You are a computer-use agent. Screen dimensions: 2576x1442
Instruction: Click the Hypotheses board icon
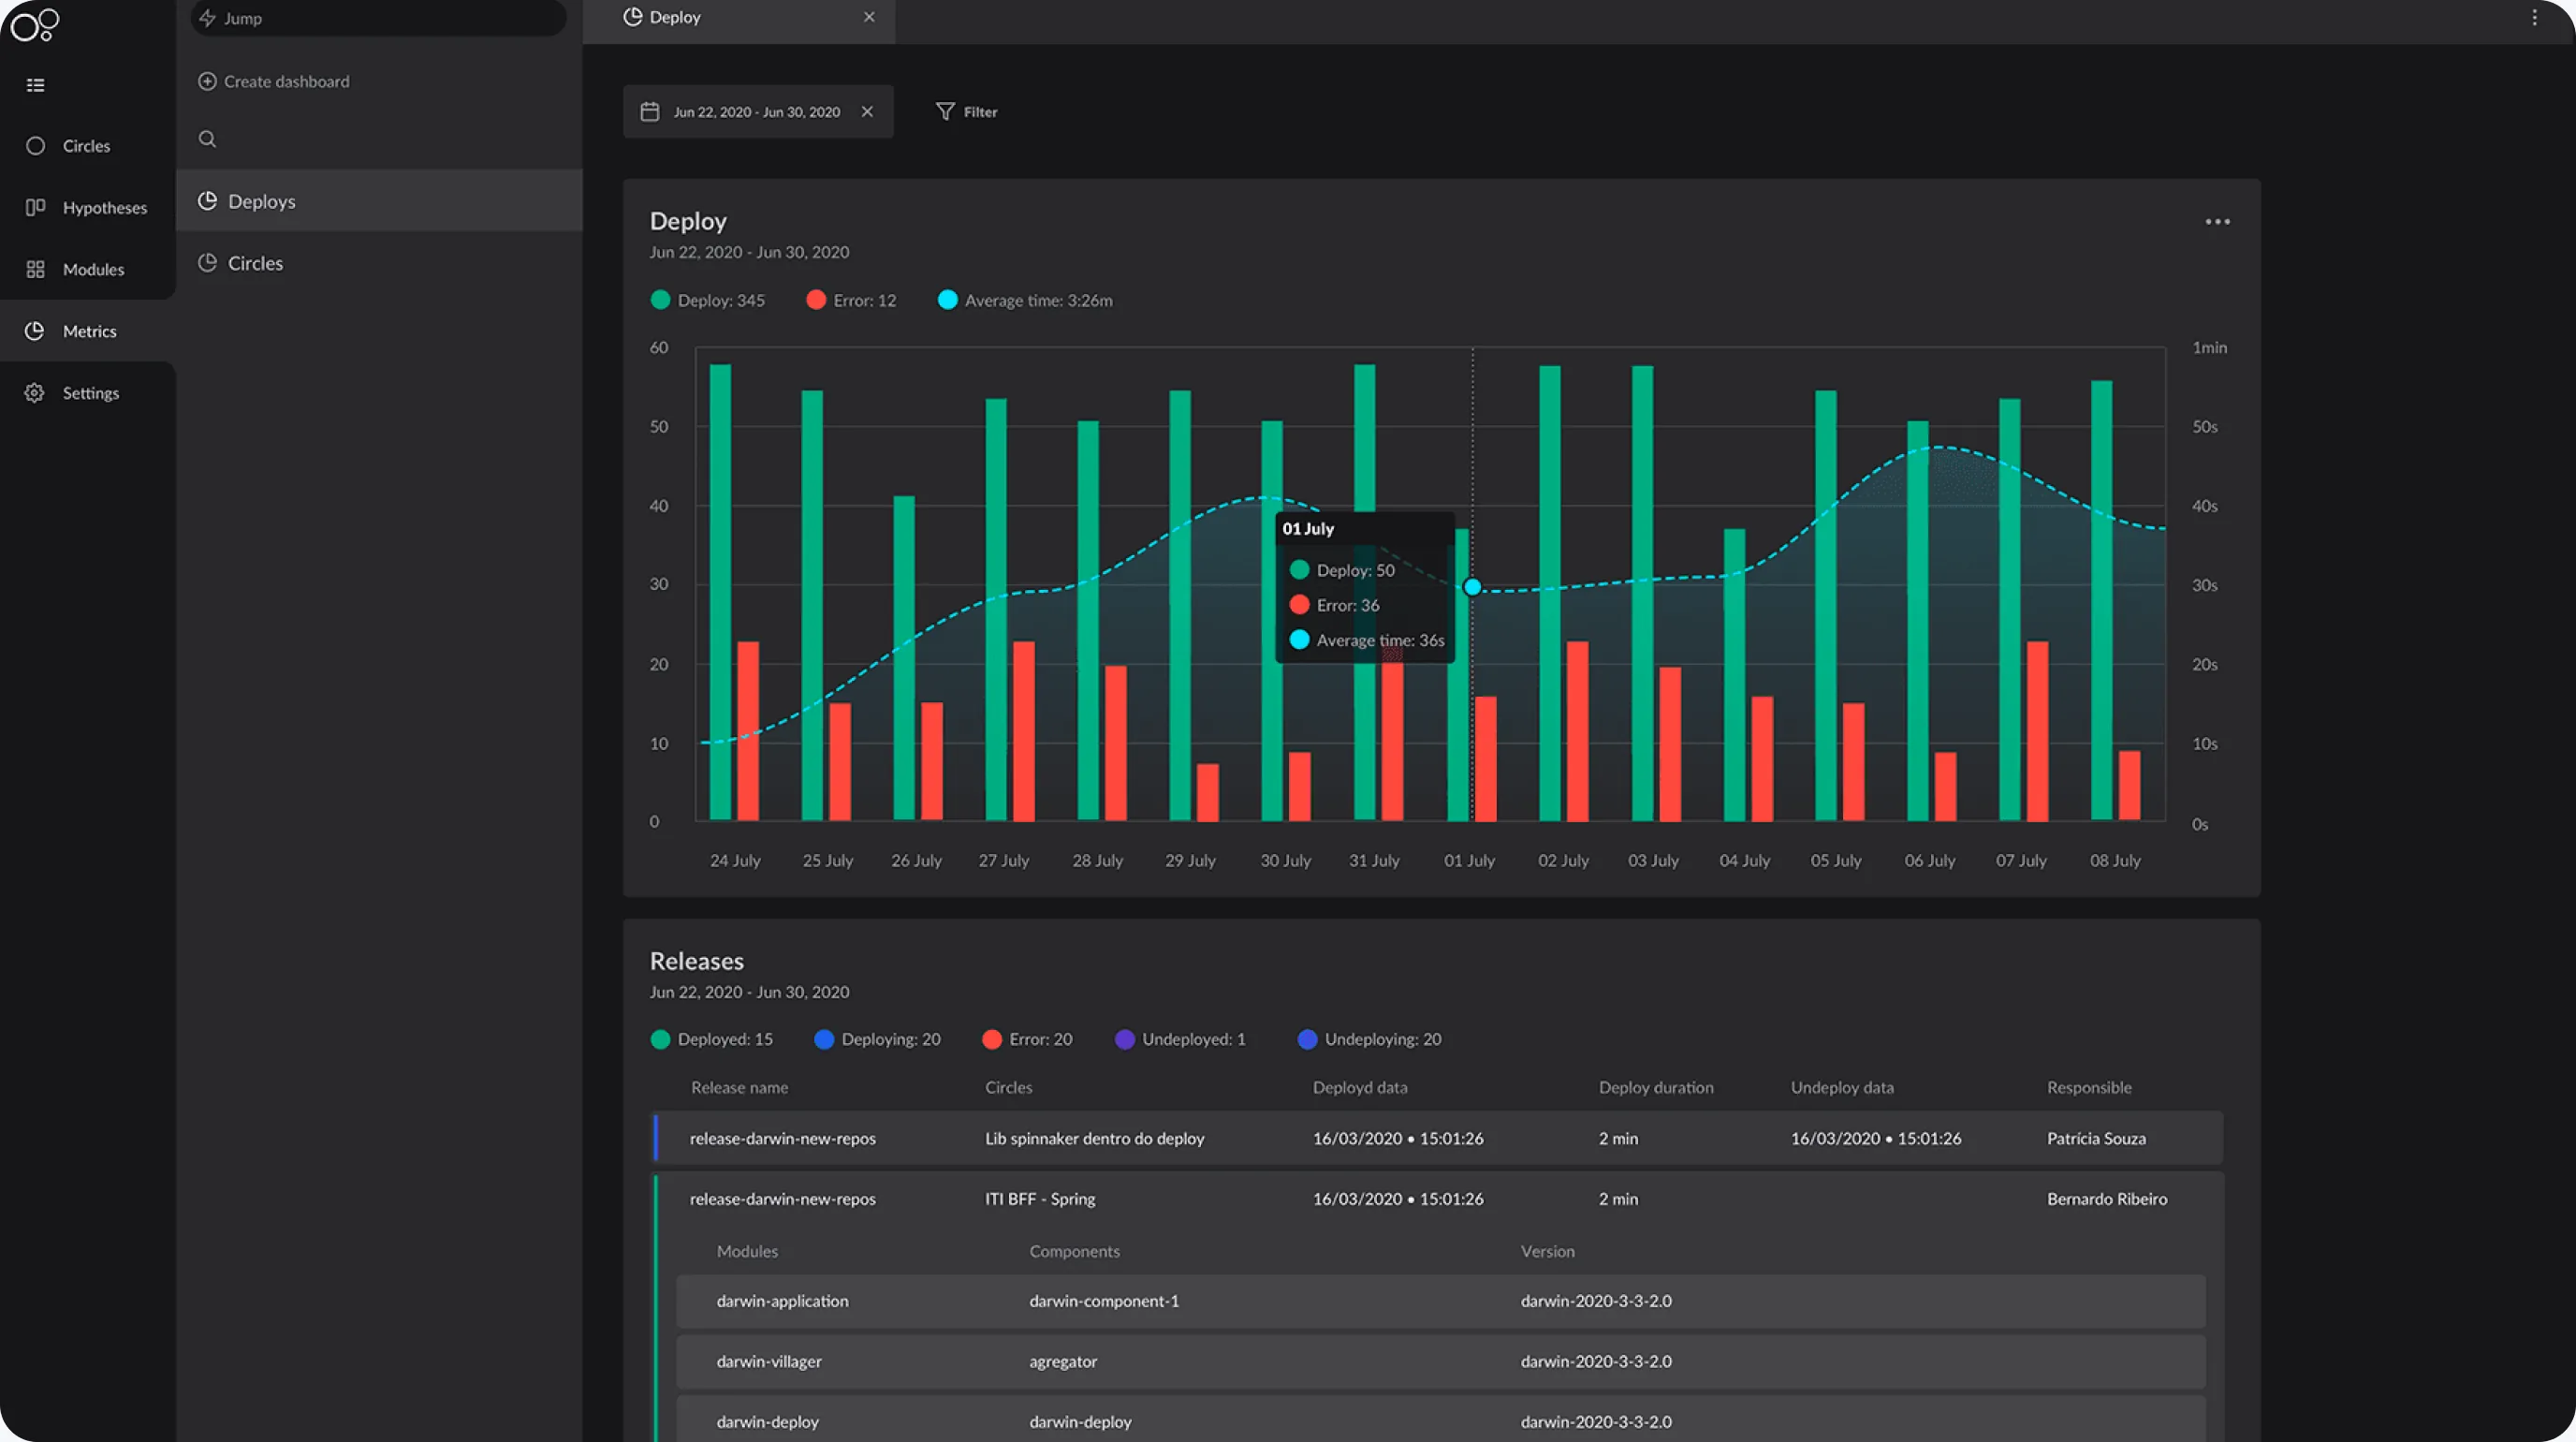coord(35,207)
